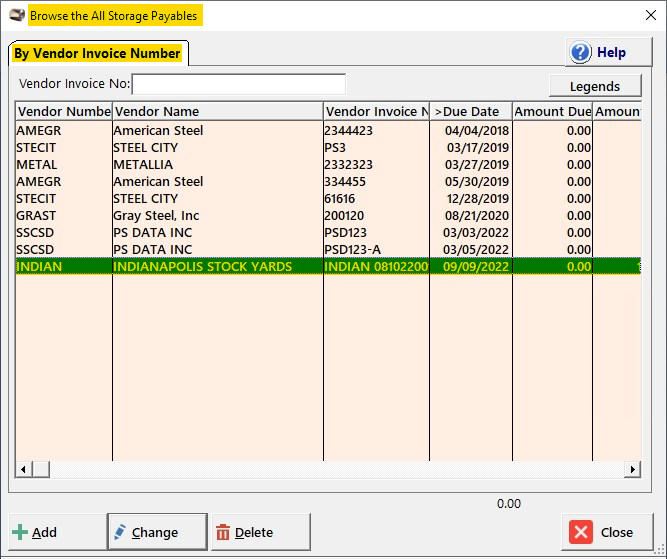The height and width of the screenshot is (559, 667).
Task: Click the left scroll arrow of the horizontal scrollbar
Action: point(23,469)
